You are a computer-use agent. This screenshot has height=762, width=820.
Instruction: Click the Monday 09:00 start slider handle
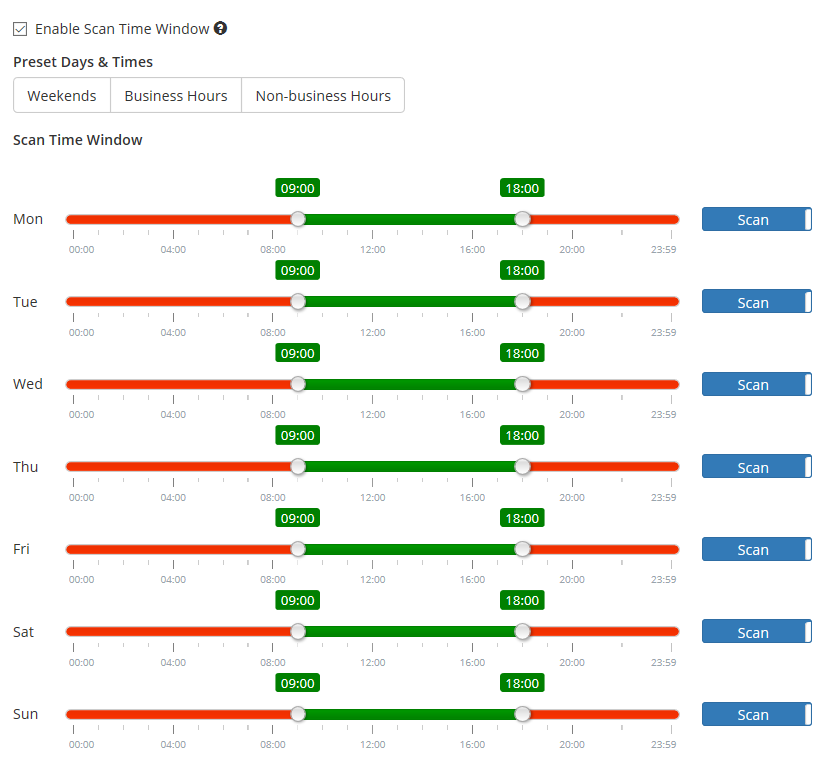point(298,220)
